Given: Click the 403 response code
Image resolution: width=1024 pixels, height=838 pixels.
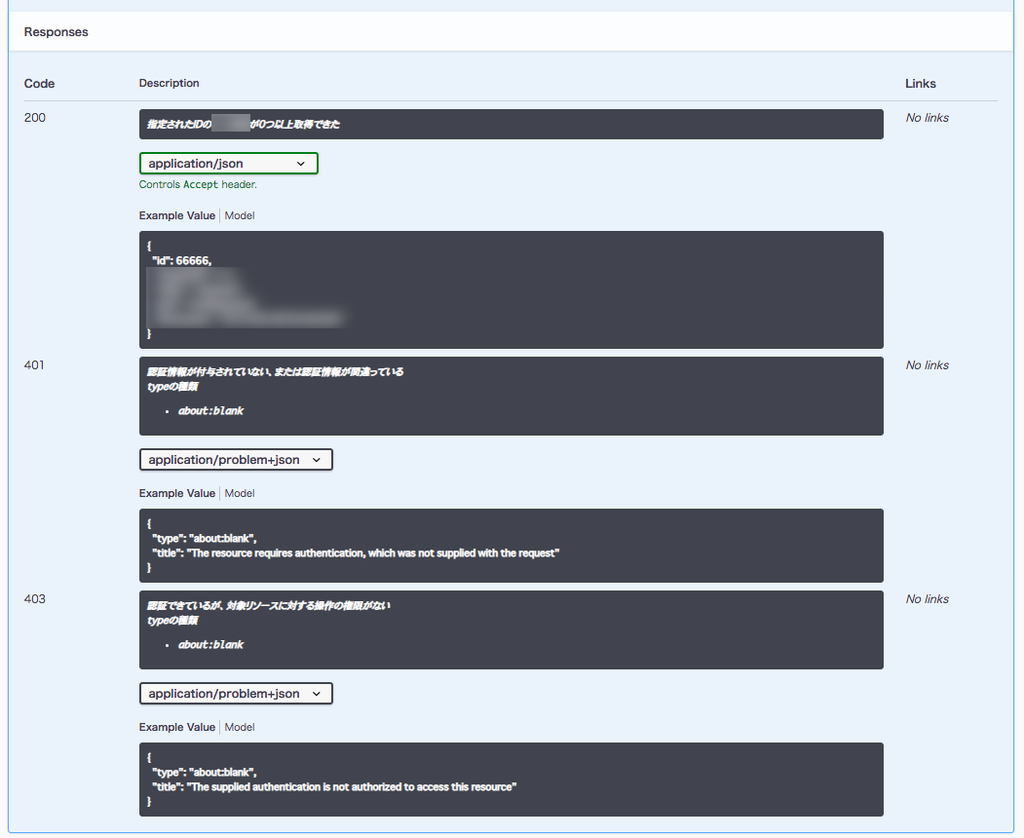Looking at the screenshot, I should click(x=35, y=599).
